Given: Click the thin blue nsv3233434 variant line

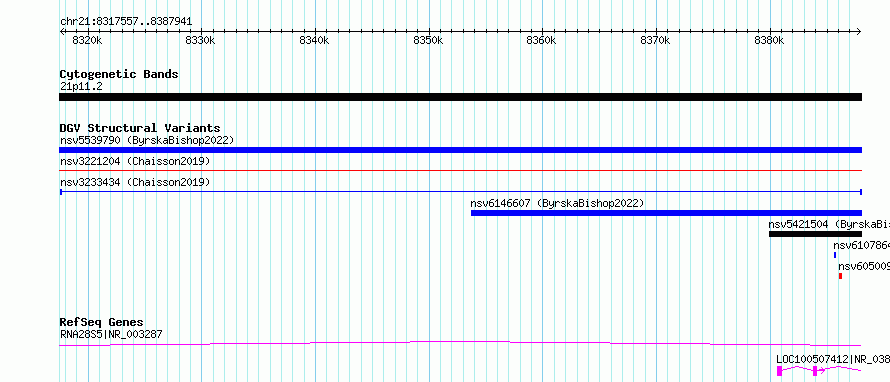Looking at the screenshot, I should click(x=460, y=192).
